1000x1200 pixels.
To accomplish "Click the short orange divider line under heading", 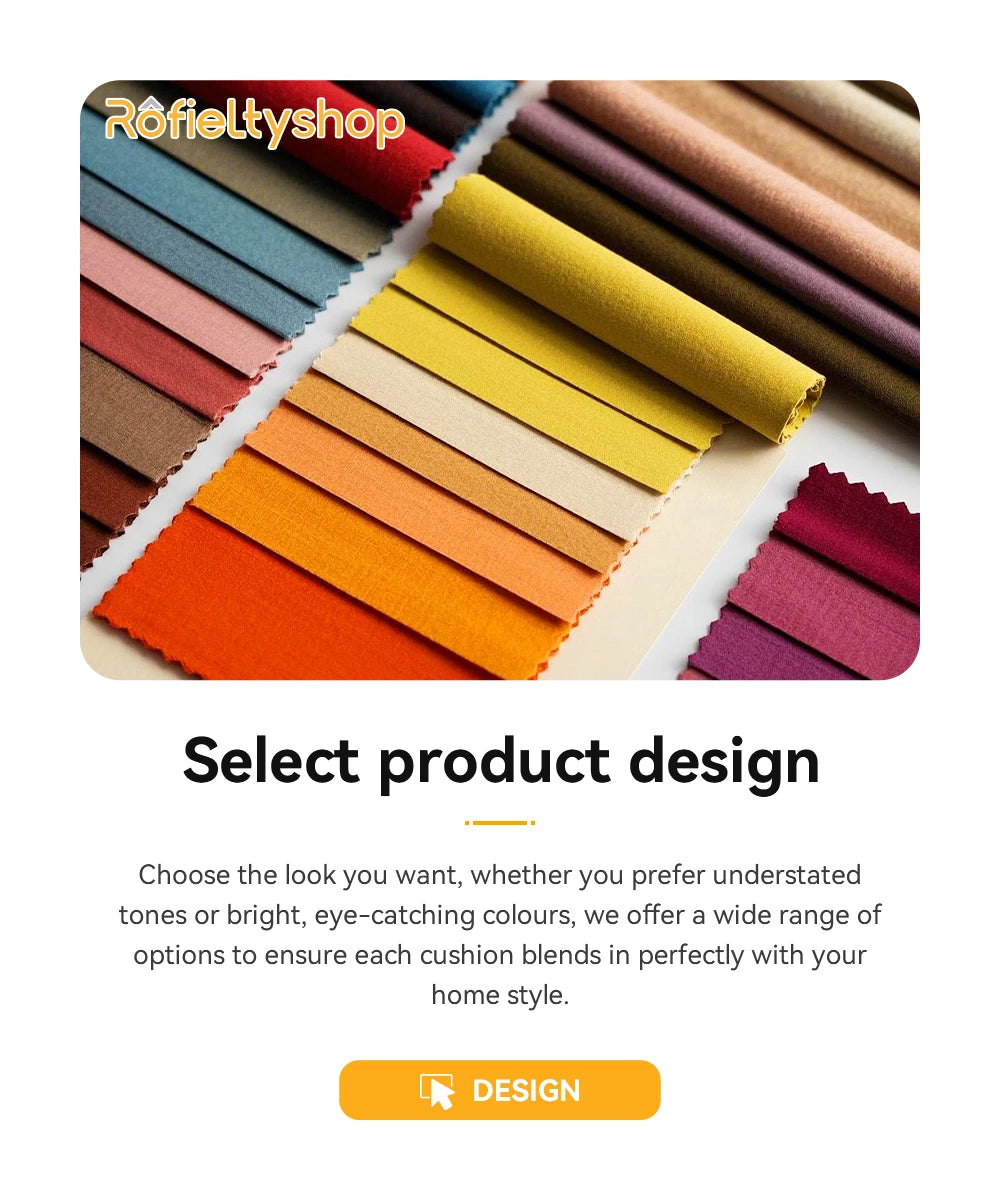I will (500, 823).
